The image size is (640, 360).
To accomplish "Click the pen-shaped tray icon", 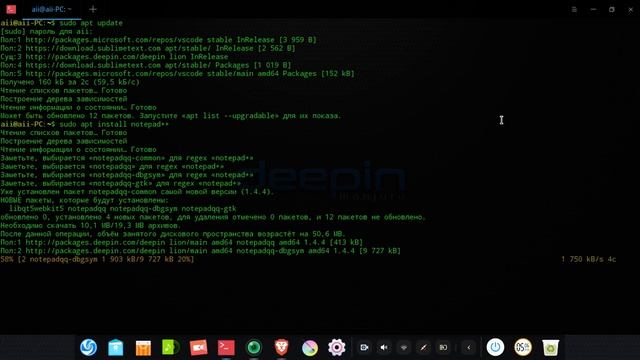I will 424,347.
